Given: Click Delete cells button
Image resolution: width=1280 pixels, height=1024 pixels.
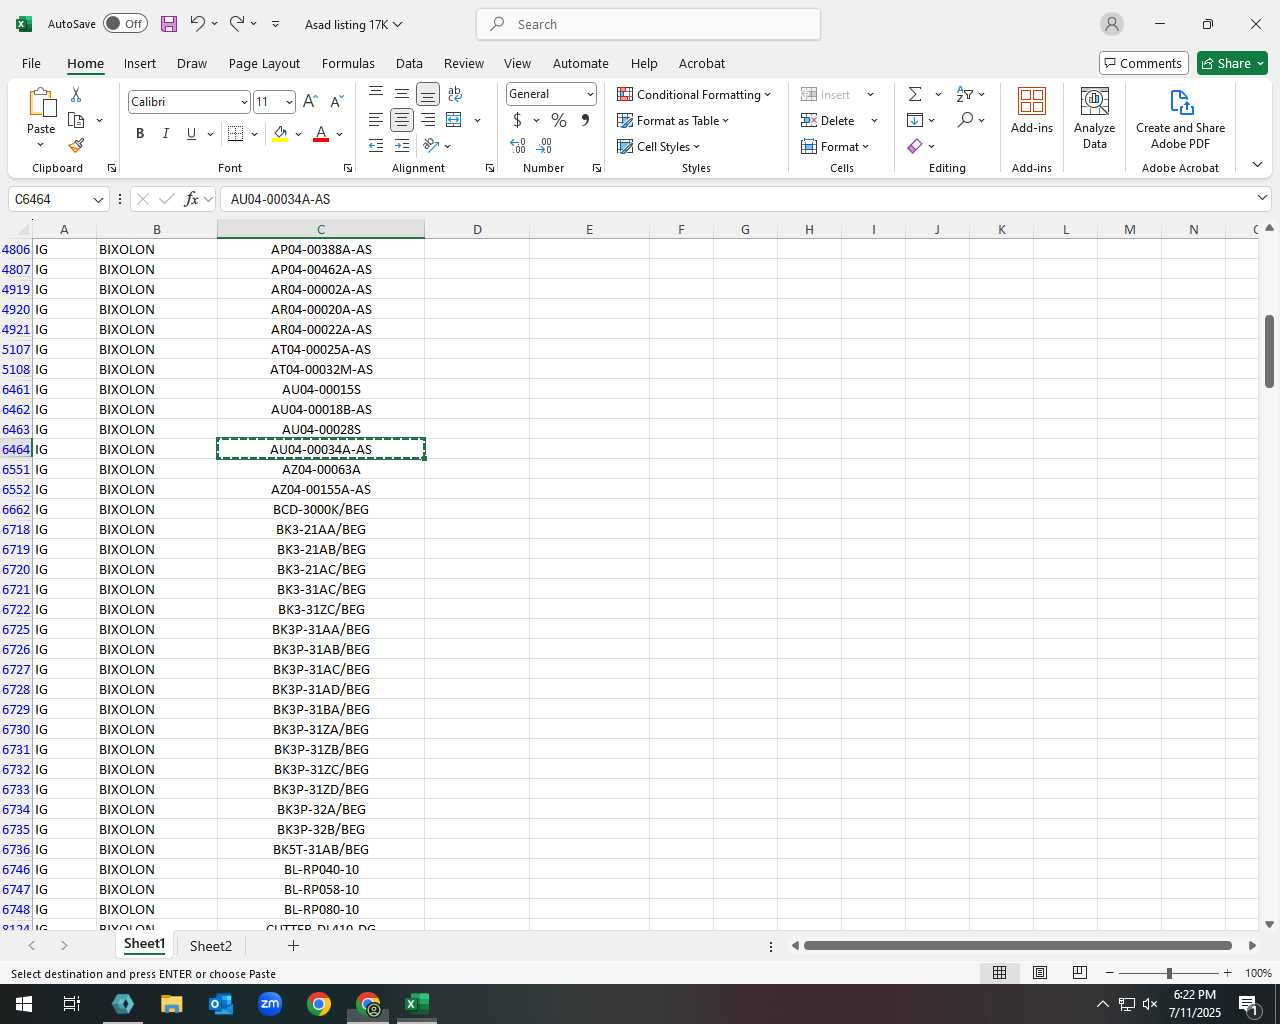Looking at the screenshot, I should pos(828,120).
